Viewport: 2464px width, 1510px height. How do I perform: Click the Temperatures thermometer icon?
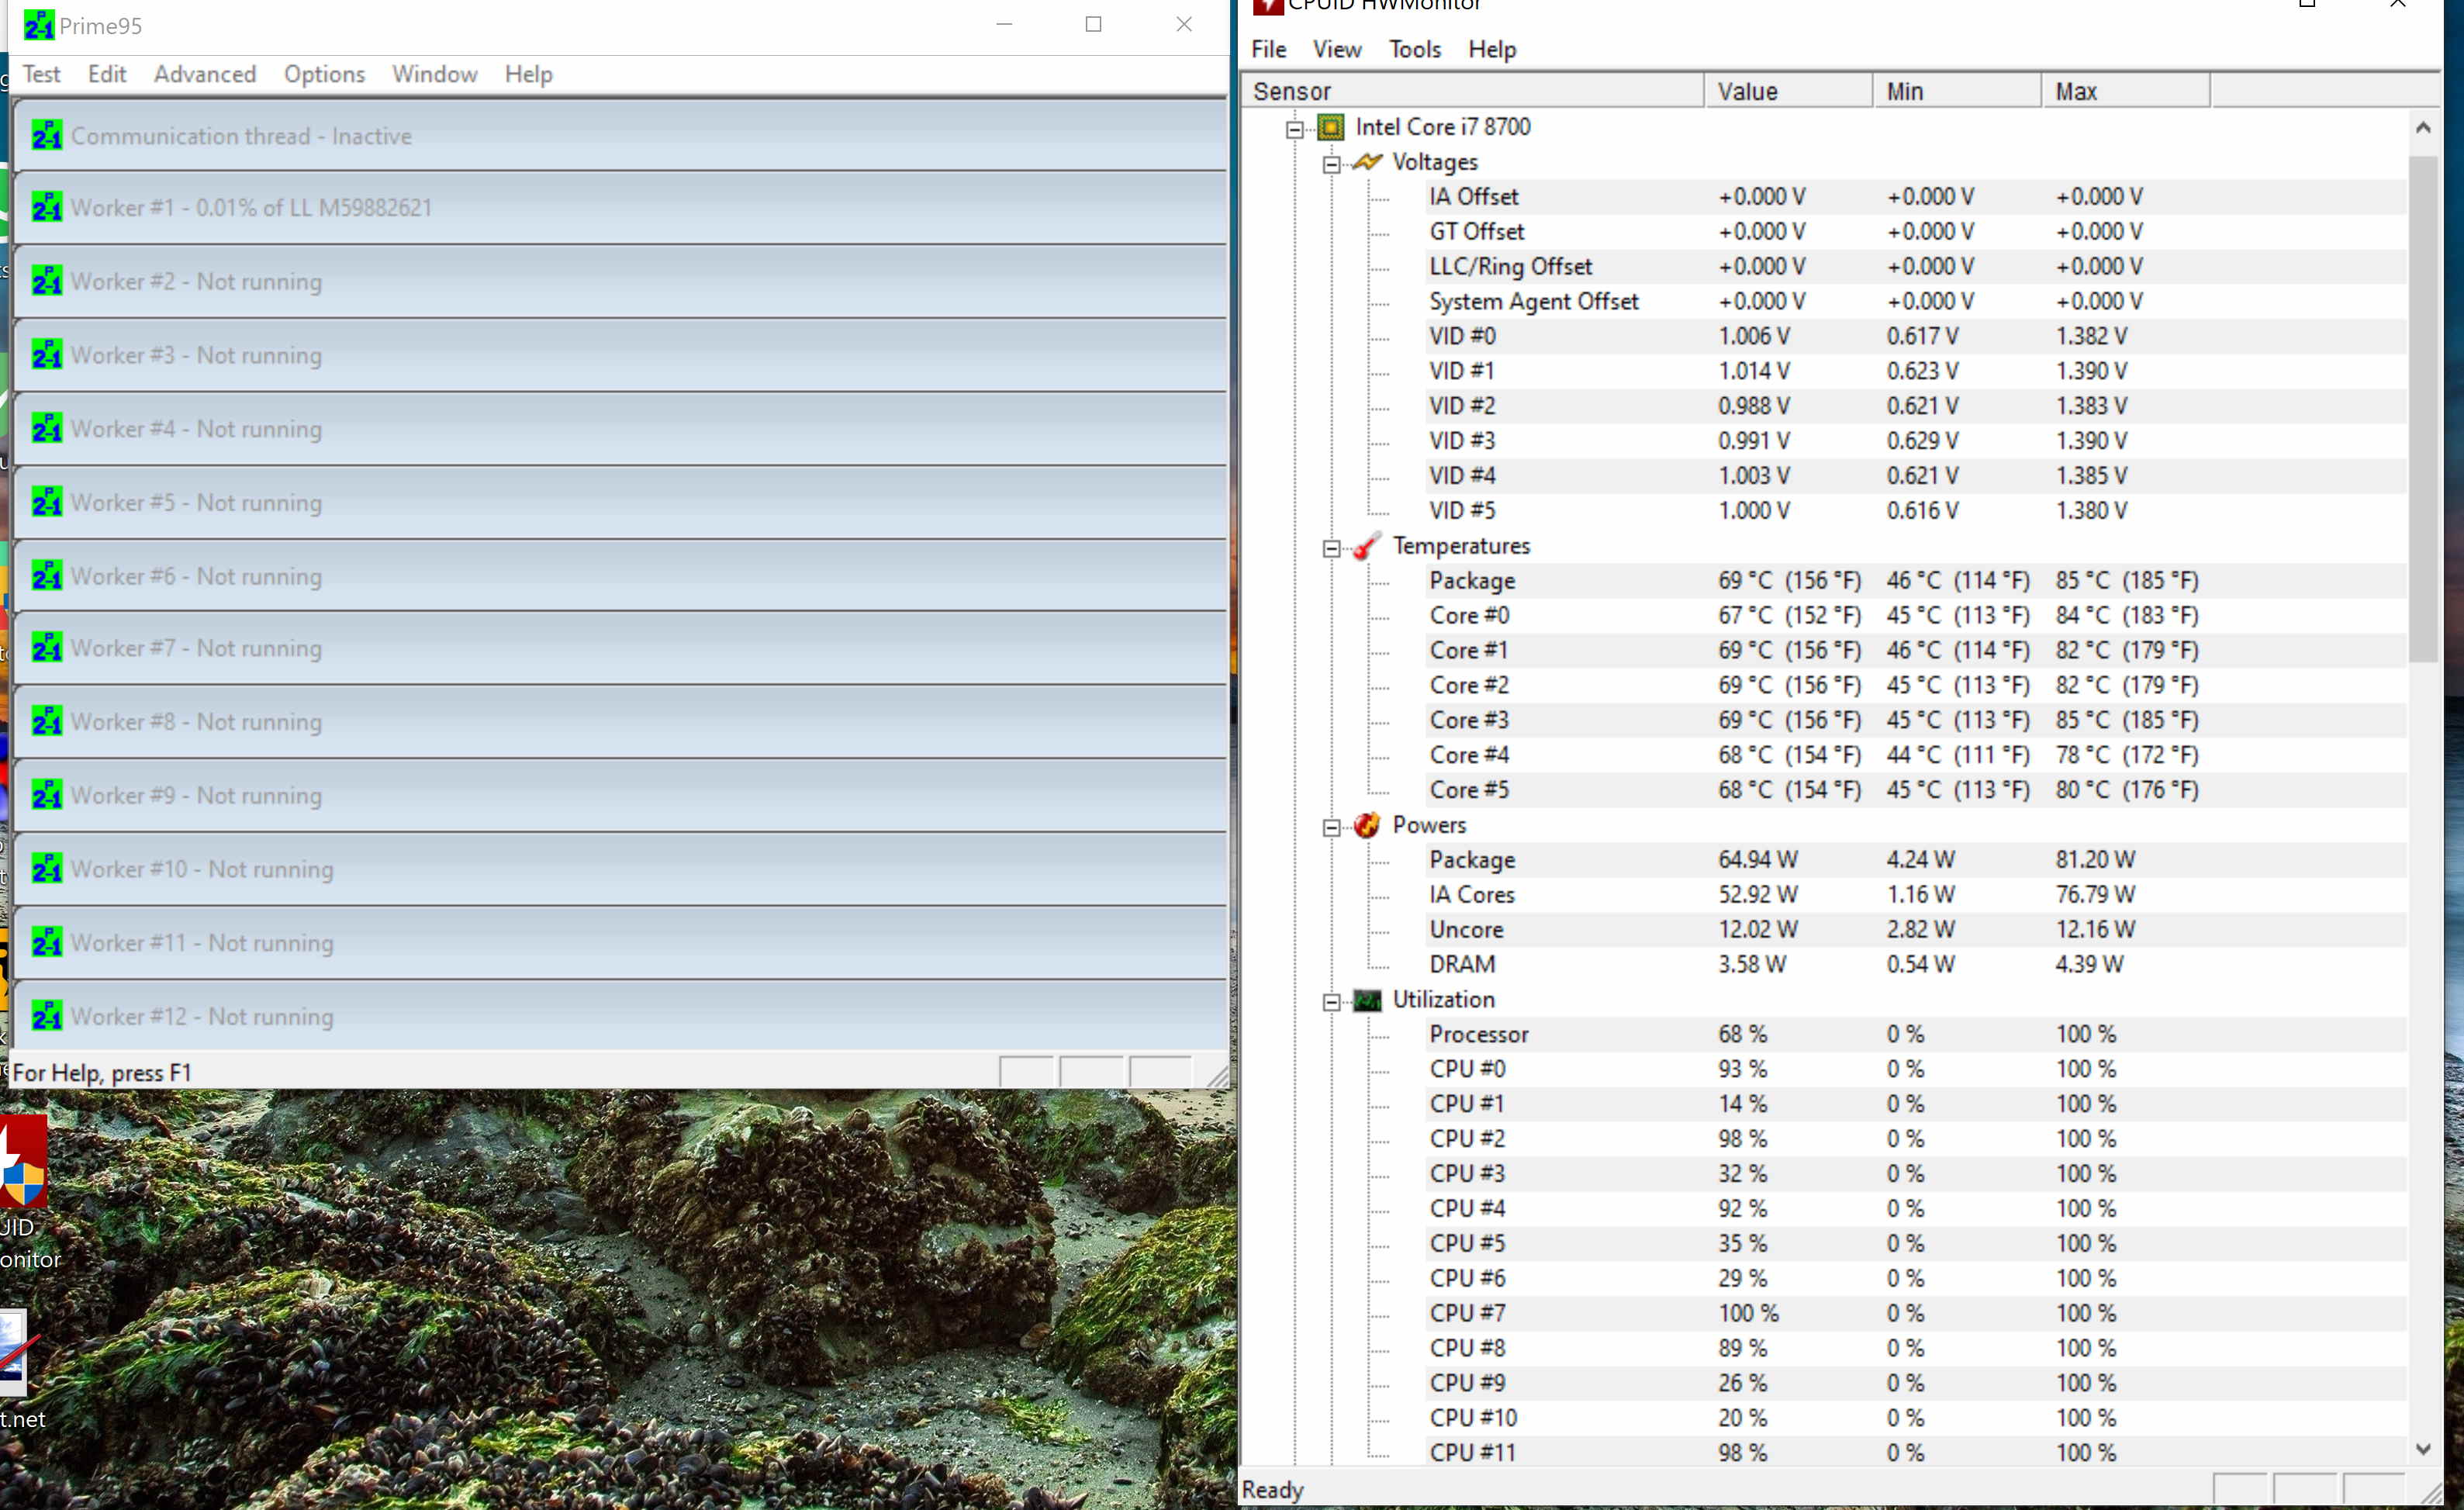pyautogui.click(x=1367, y=546)
